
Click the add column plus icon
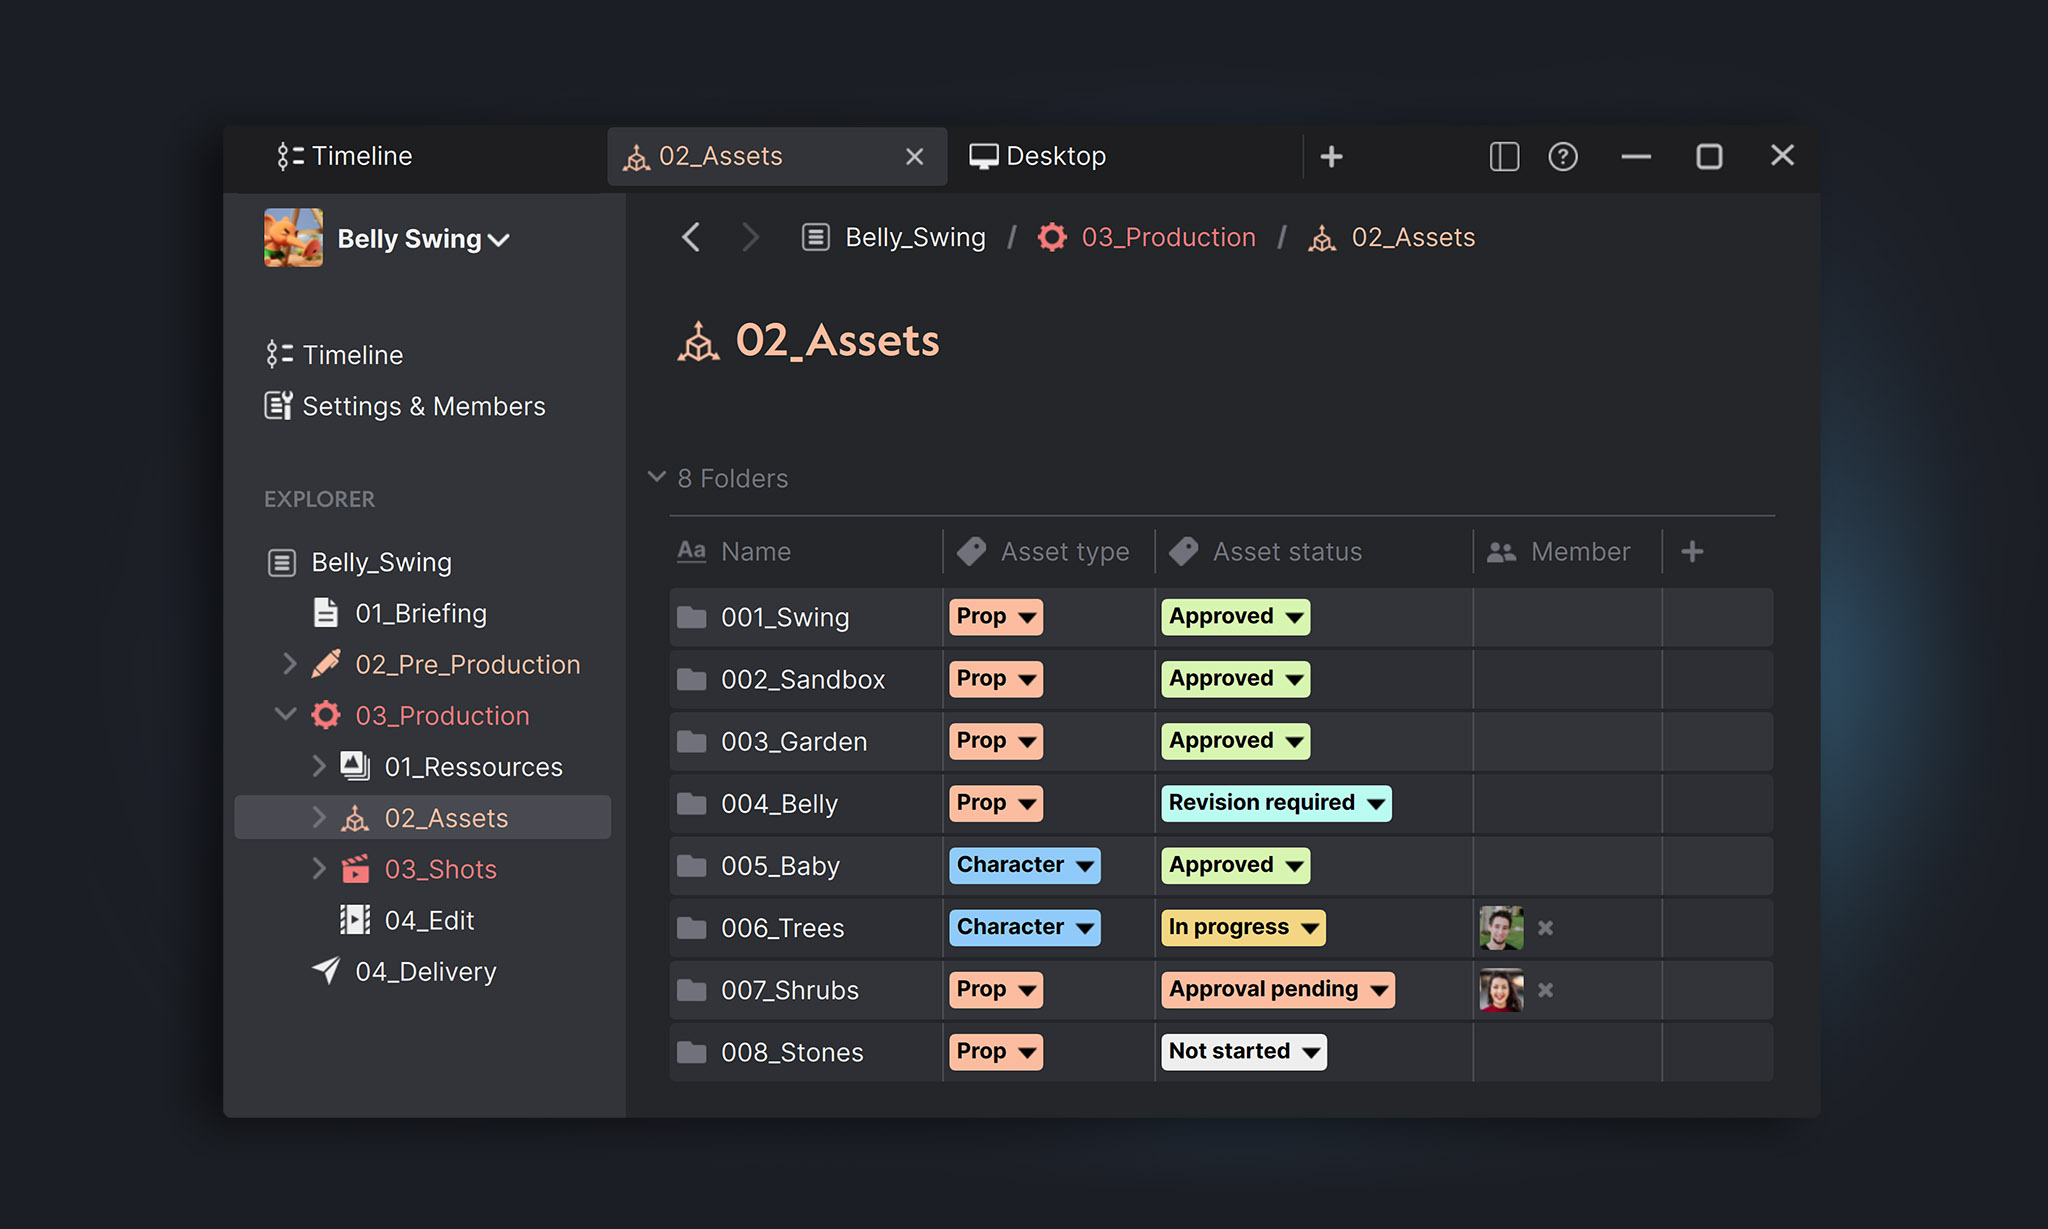1692,551
